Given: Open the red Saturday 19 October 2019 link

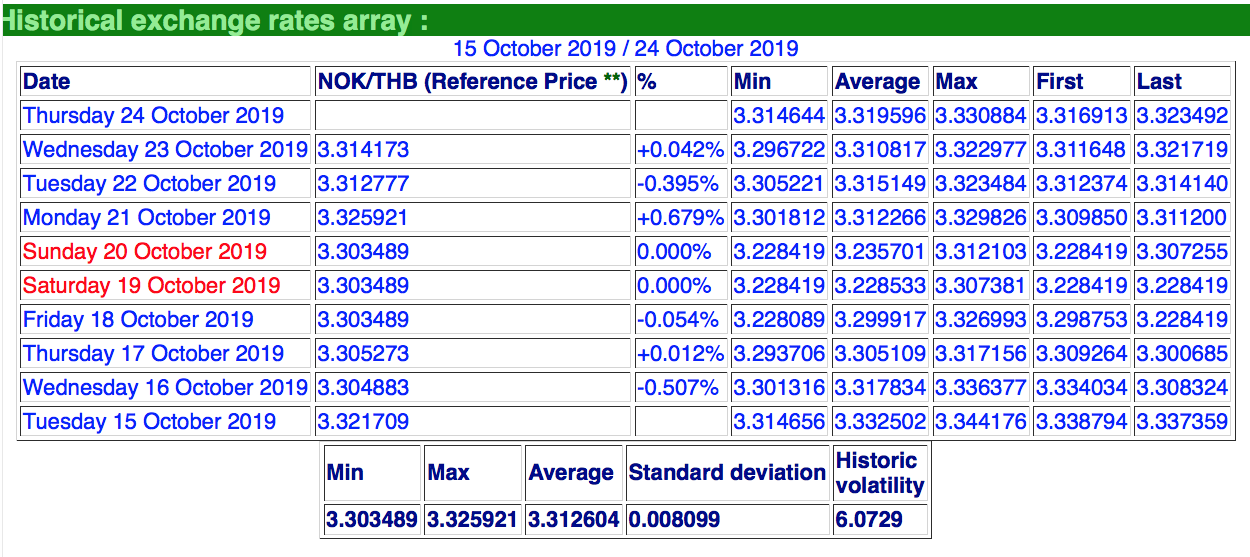Looking at the screenshot, I should [x=151, y=286].
